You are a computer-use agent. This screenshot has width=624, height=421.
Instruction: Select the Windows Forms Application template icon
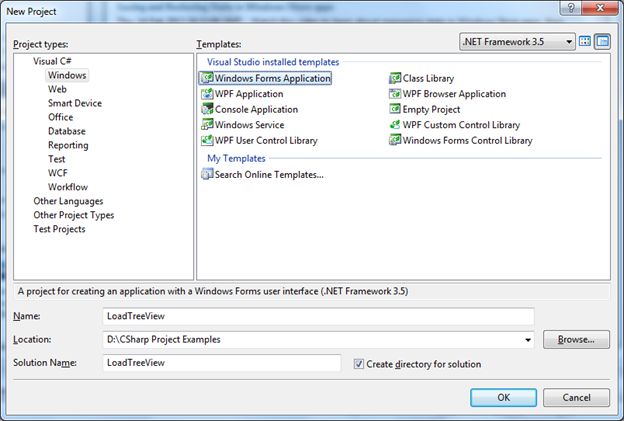click(207, 78)
